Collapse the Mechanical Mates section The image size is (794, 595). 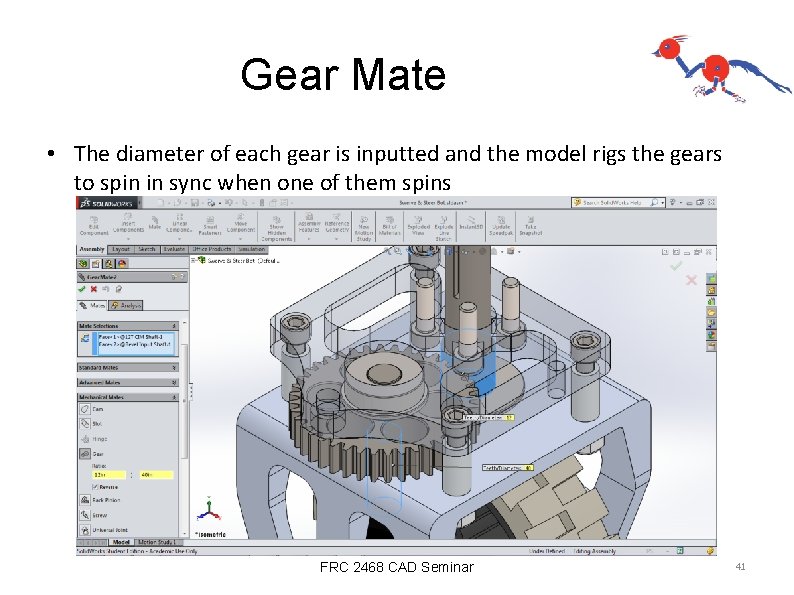coord(174,397)
